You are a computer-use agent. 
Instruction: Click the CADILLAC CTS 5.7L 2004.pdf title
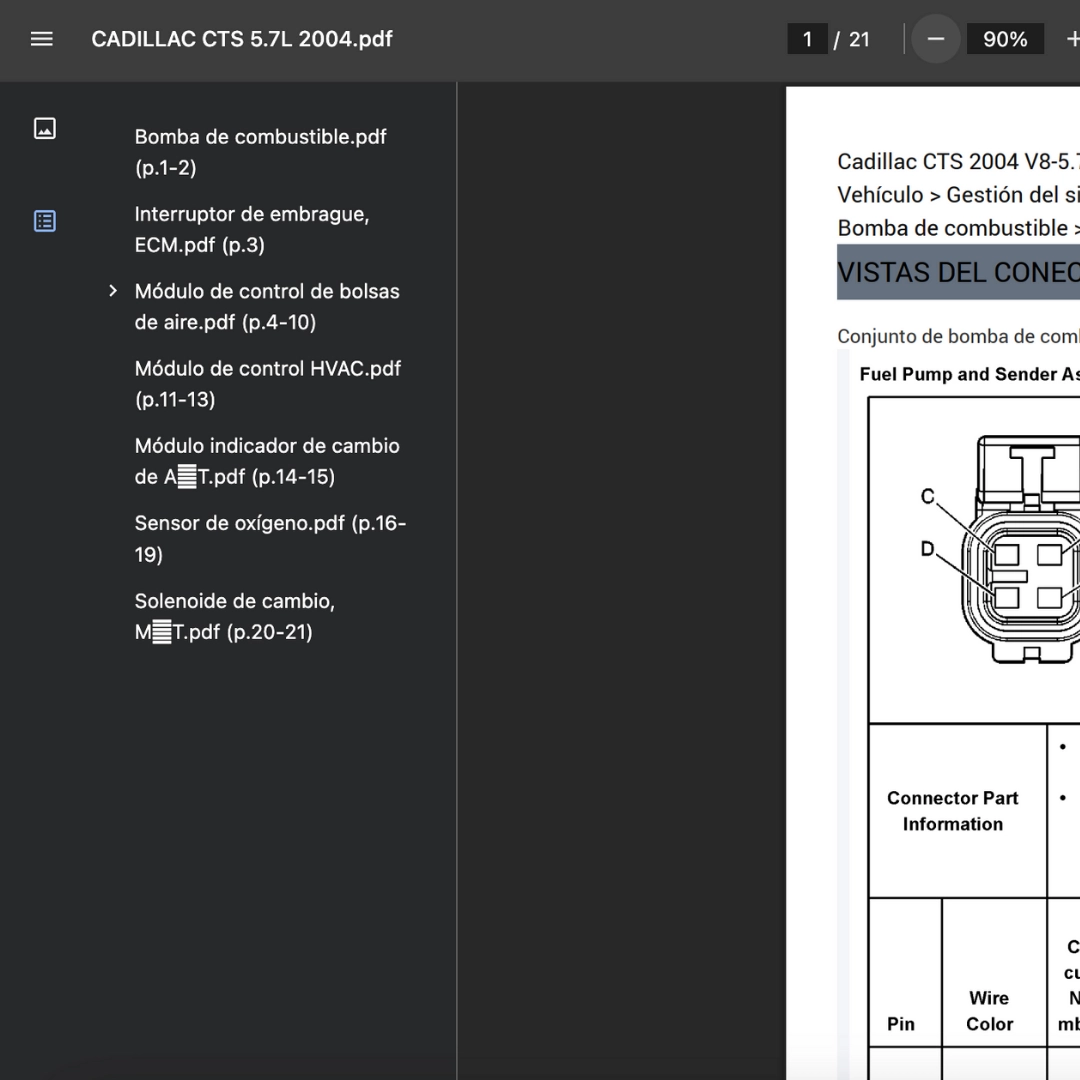[x=242, y=39]
